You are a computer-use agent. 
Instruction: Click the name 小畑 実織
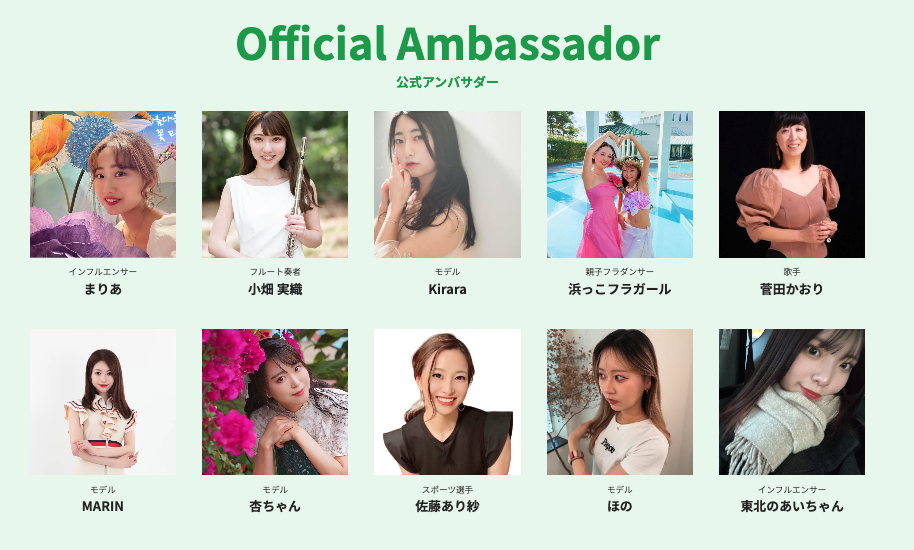point(275,289)
